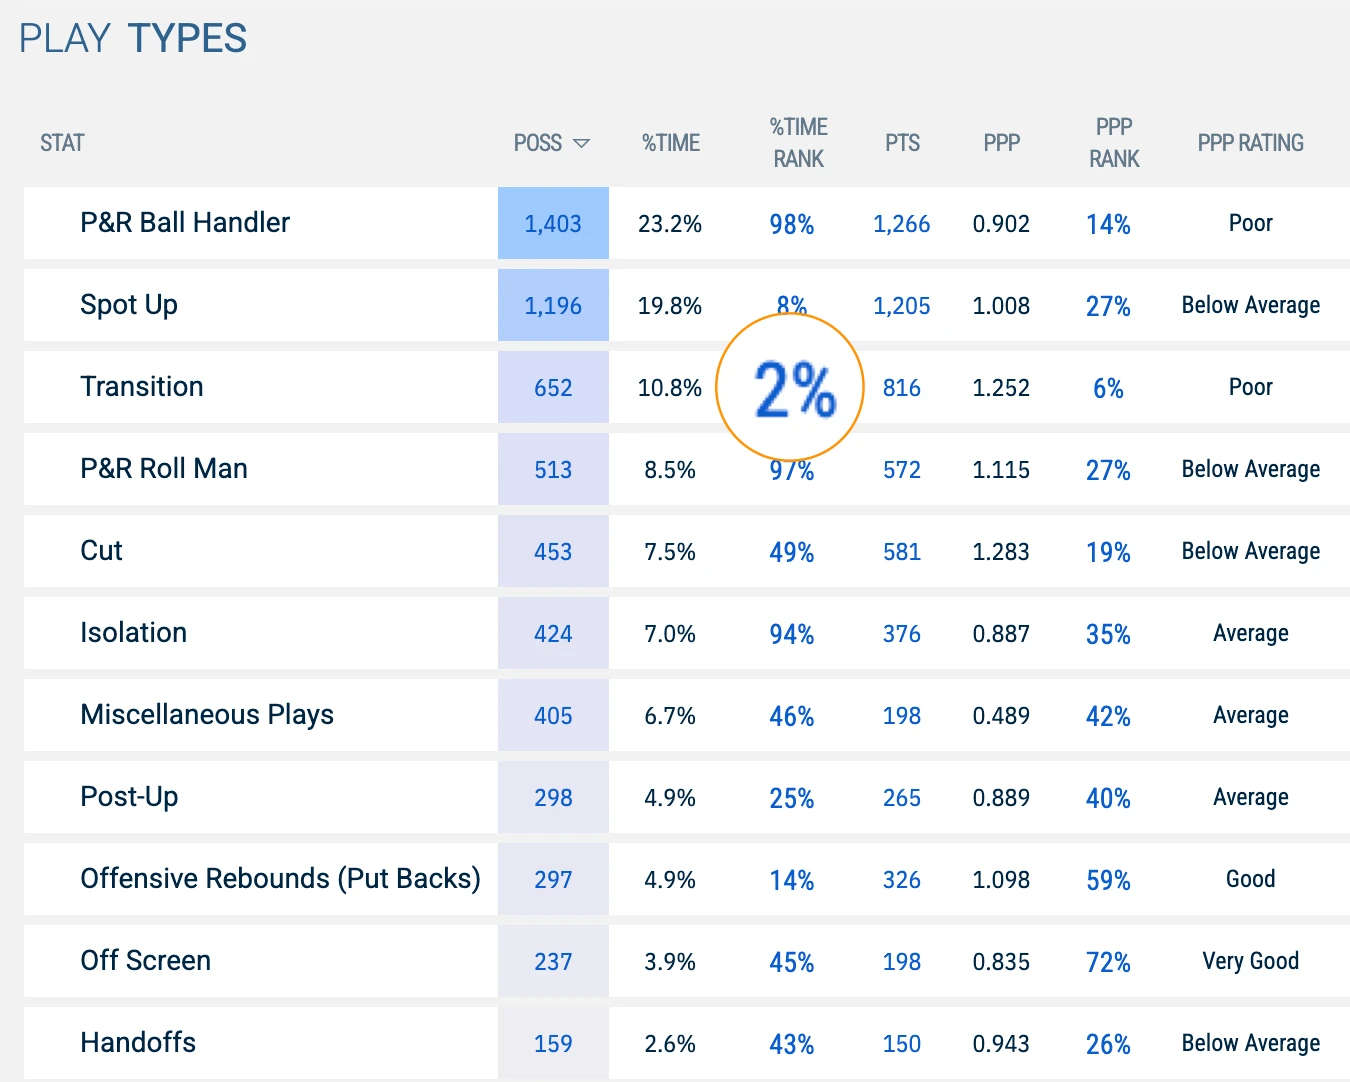Viewport: 1350px width, 1082px height.
Task: Sort by the PPP RANK column header
Action: coord(1114,143)
